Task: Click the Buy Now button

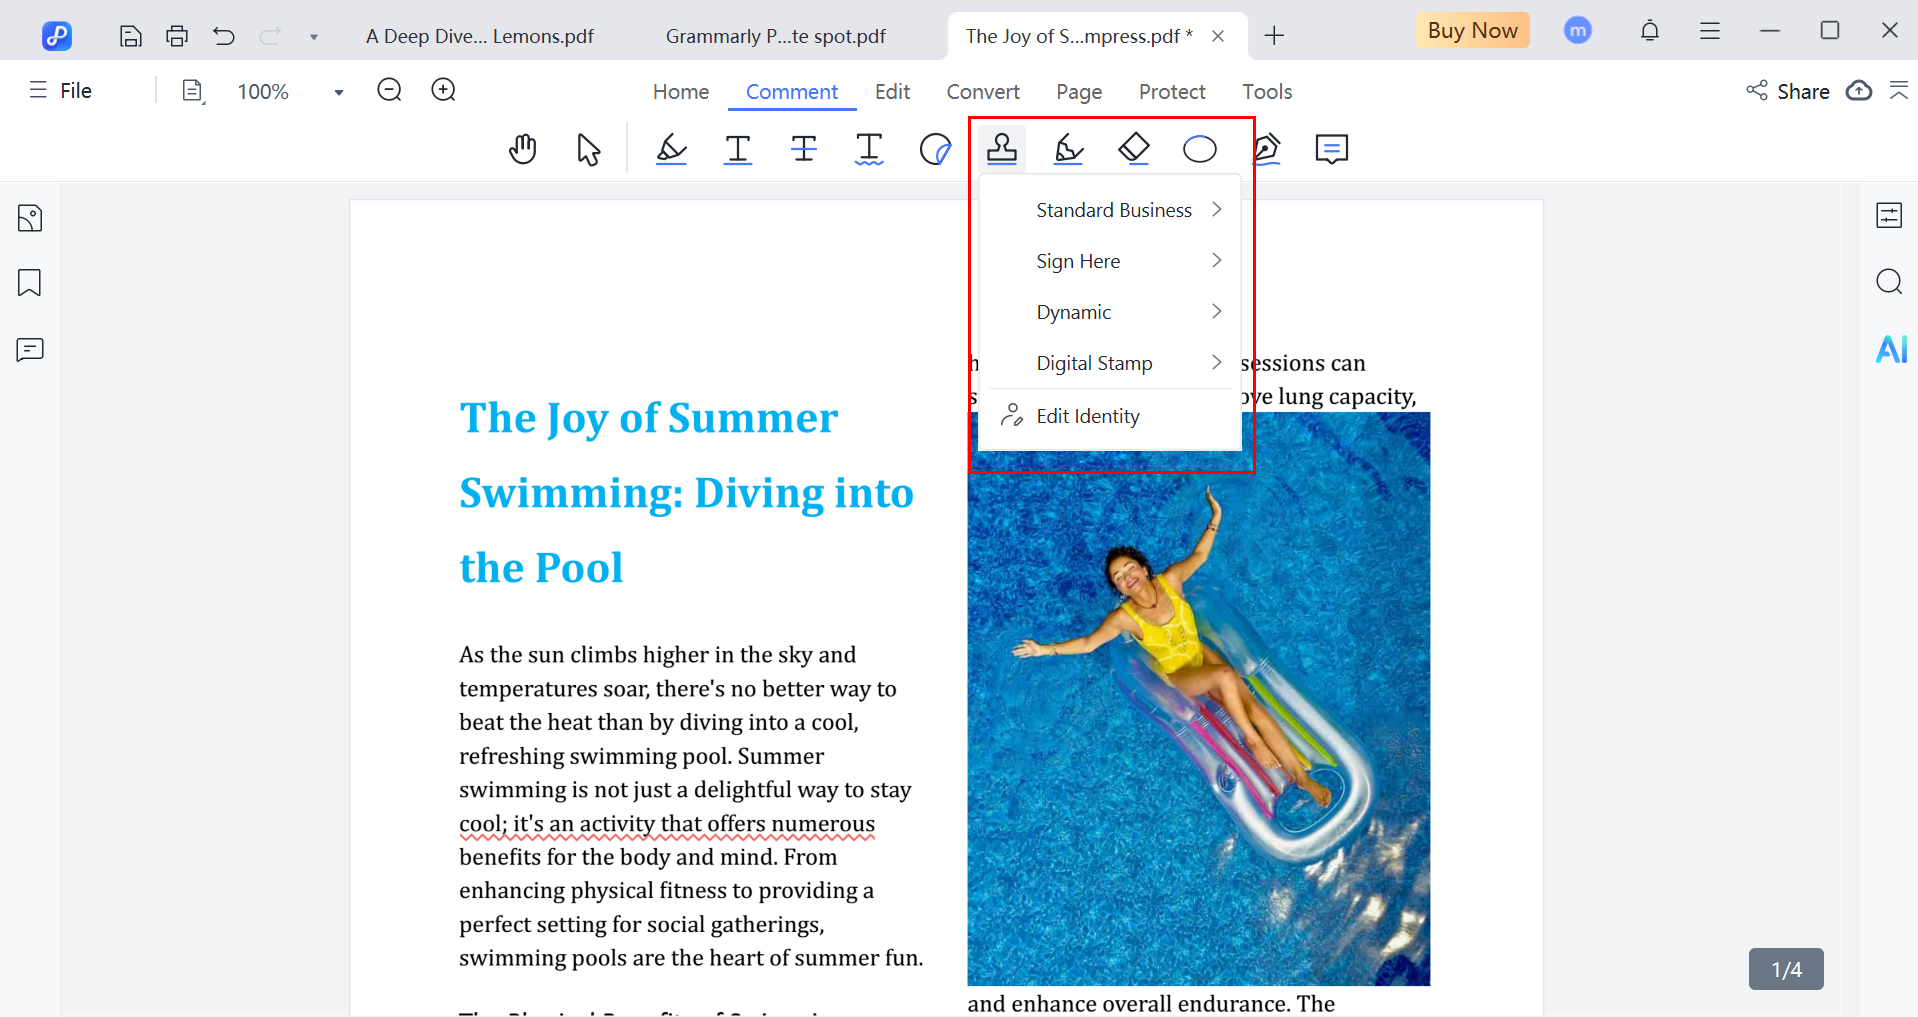Action: [1471, 31]
